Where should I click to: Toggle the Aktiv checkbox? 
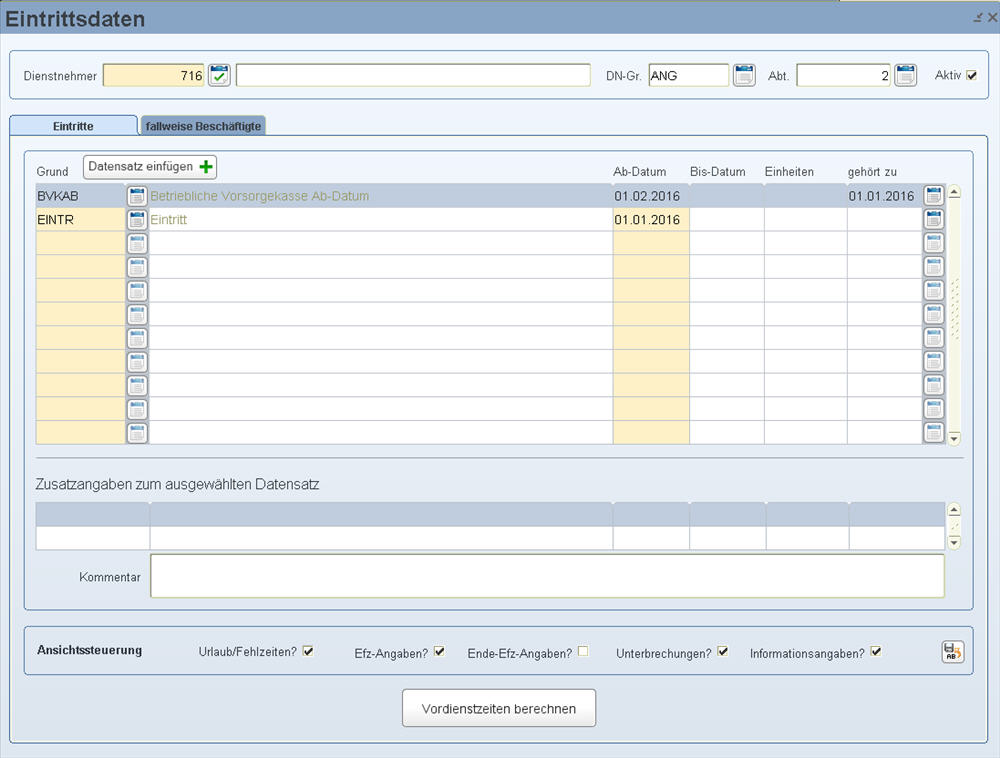(971, 75)
